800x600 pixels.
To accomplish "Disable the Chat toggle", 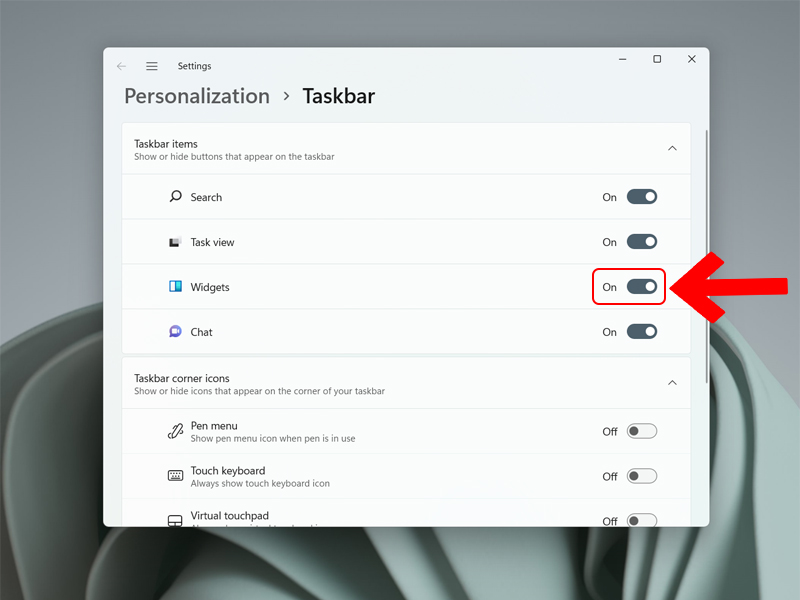I will pos(640,332).
